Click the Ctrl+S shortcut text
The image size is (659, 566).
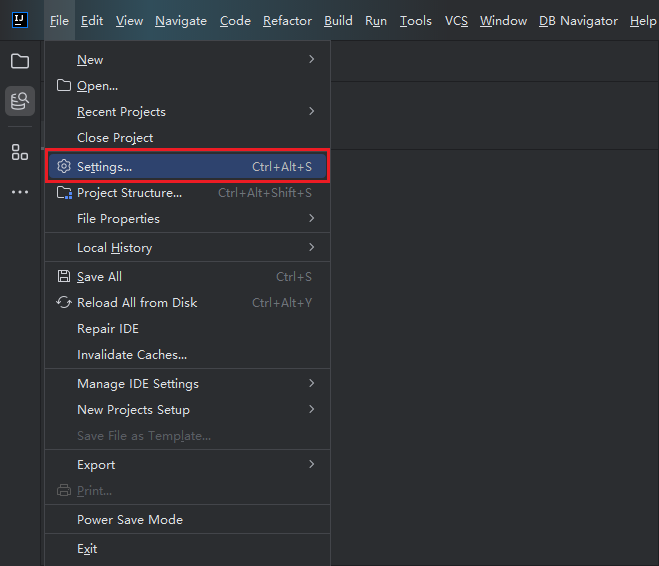(x=294, y=276)
